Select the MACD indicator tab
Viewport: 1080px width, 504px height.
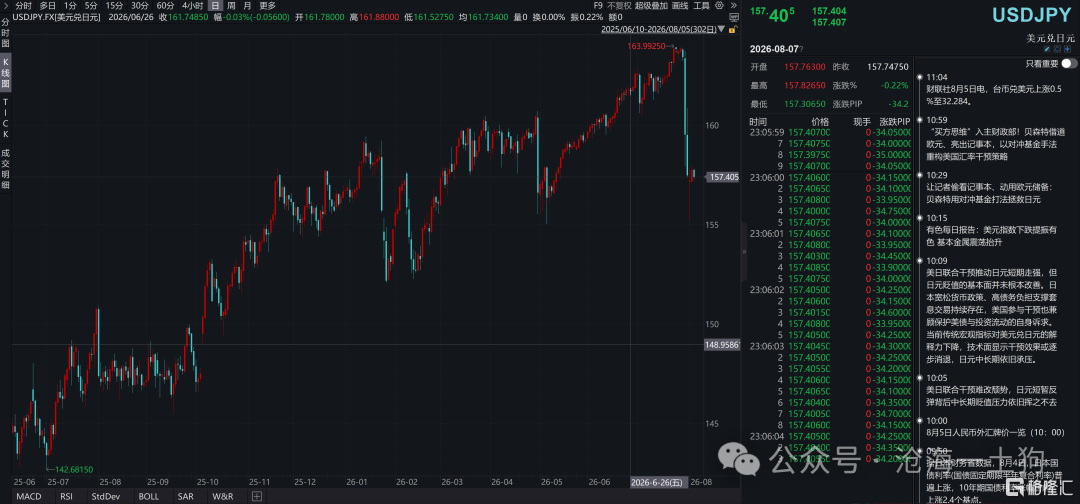click(x=28, y=496)
